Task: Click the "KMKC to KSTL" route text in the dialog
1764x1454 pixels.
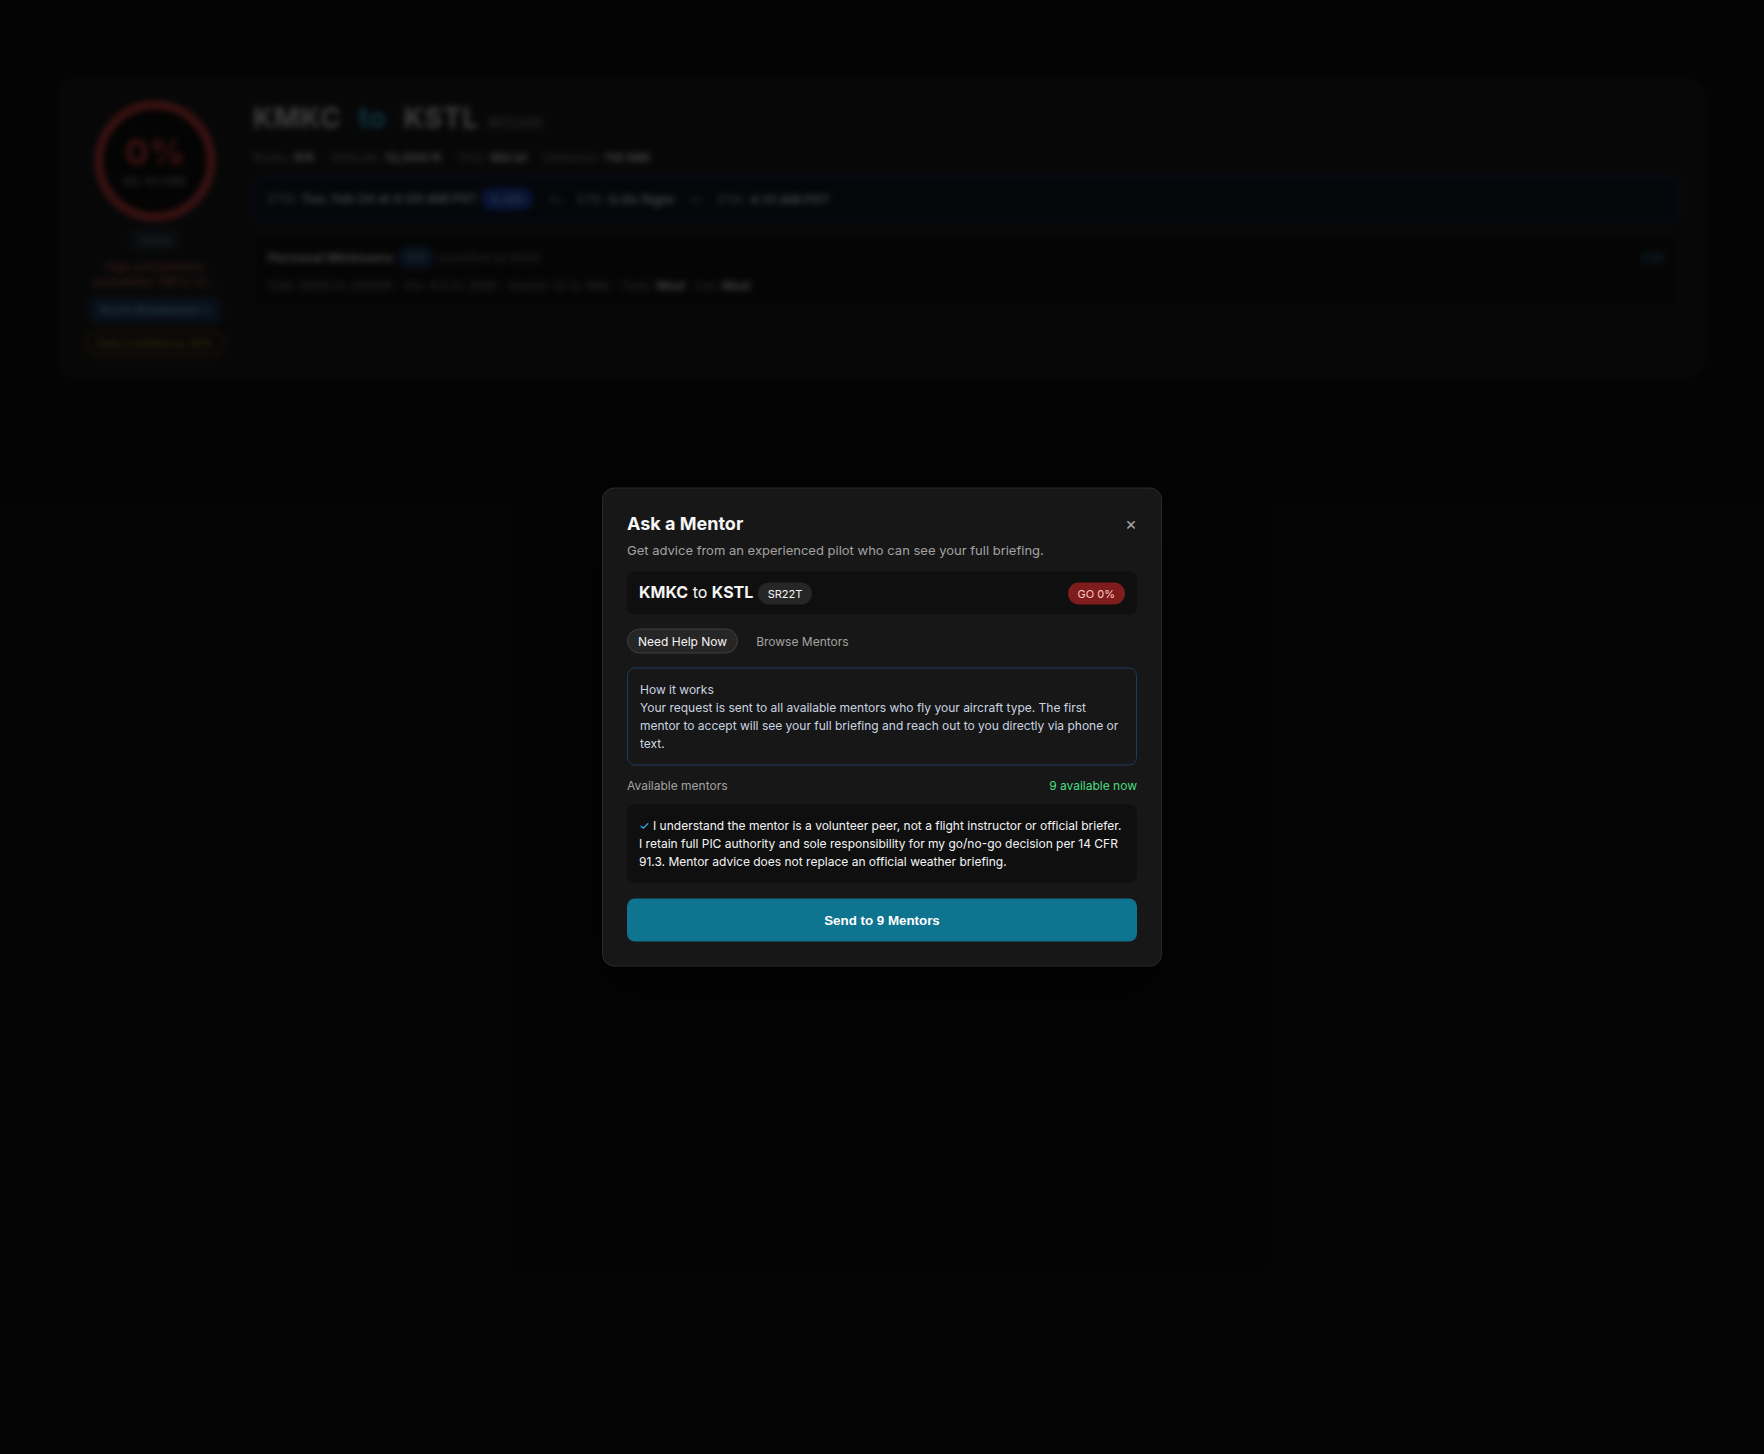Action: (x=696, y=593)
